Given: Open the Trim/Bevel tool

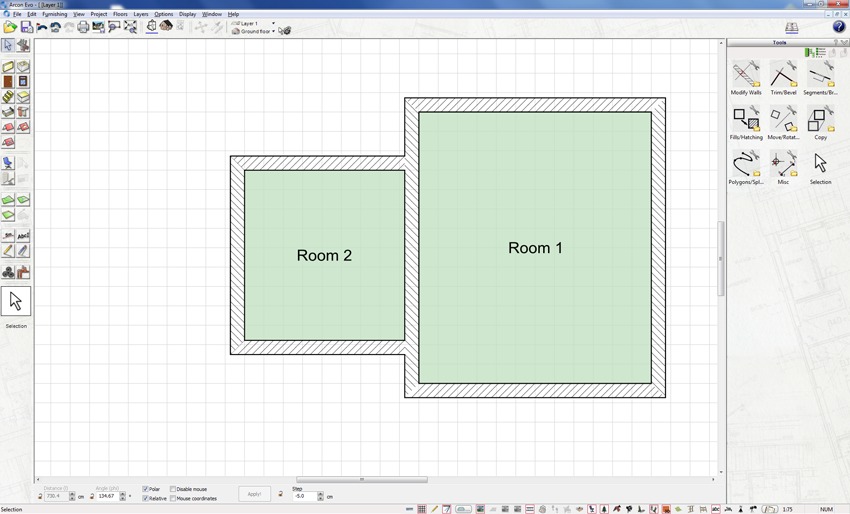Looking at the screenshot, I should pyautogui.click(x=783, y=78).
